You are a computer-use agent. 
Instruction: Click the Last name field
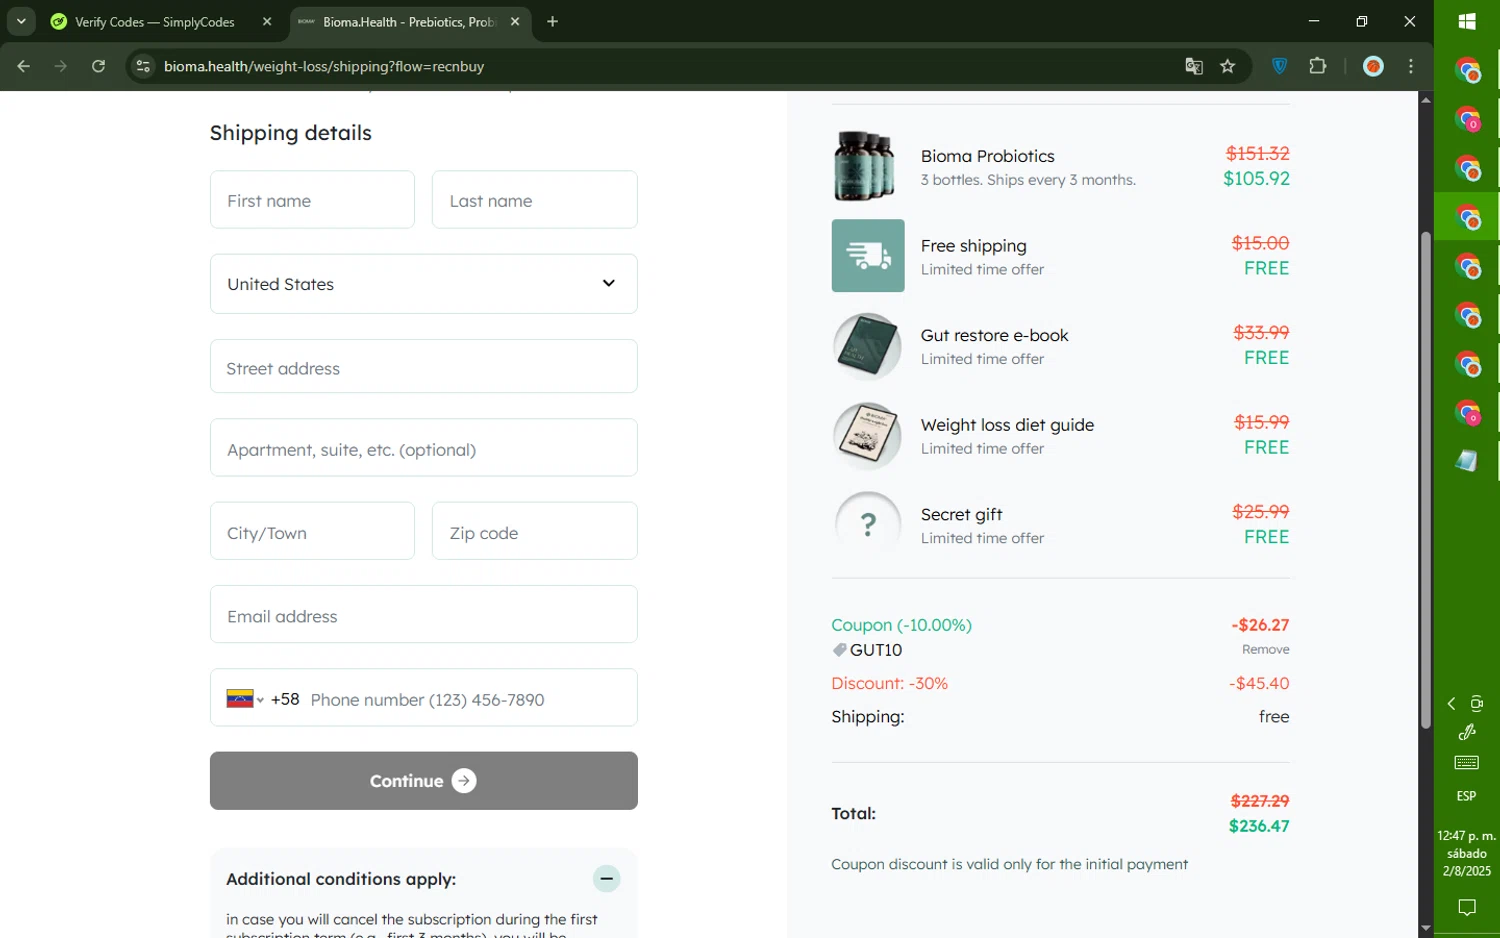[x=534, y=200]
